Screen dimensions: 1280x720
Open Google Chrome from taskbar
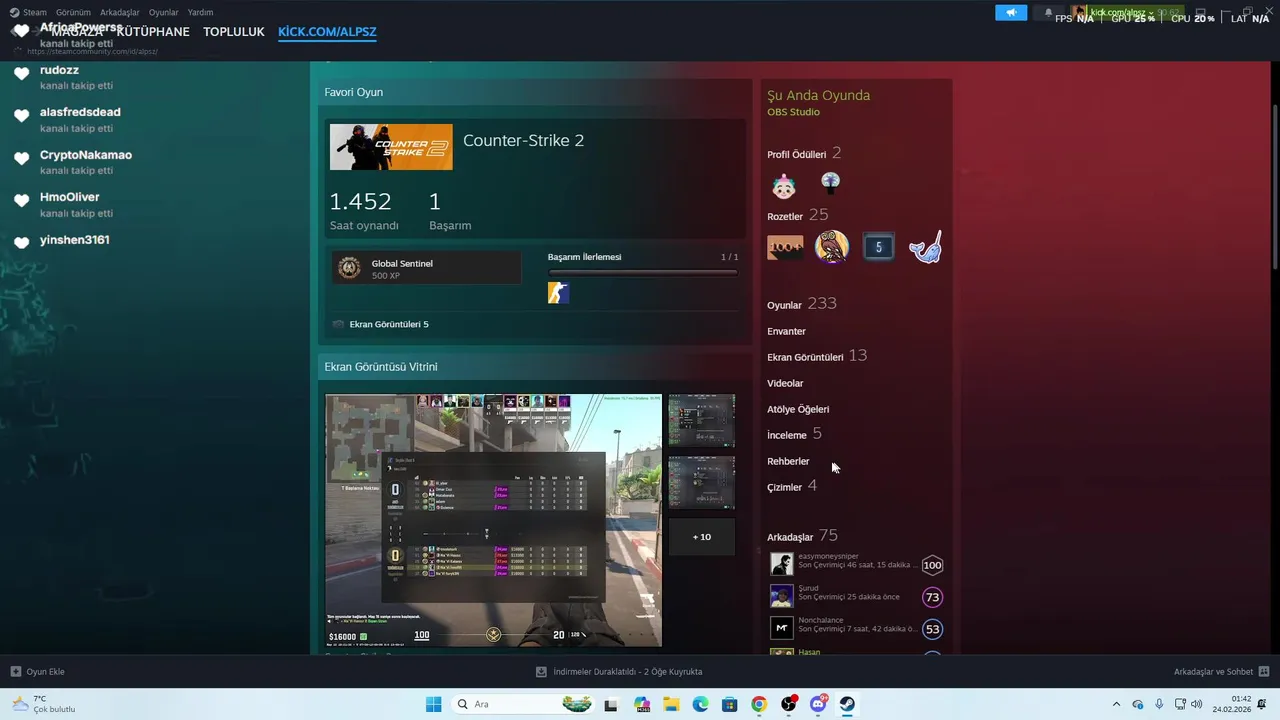(759, 704)
